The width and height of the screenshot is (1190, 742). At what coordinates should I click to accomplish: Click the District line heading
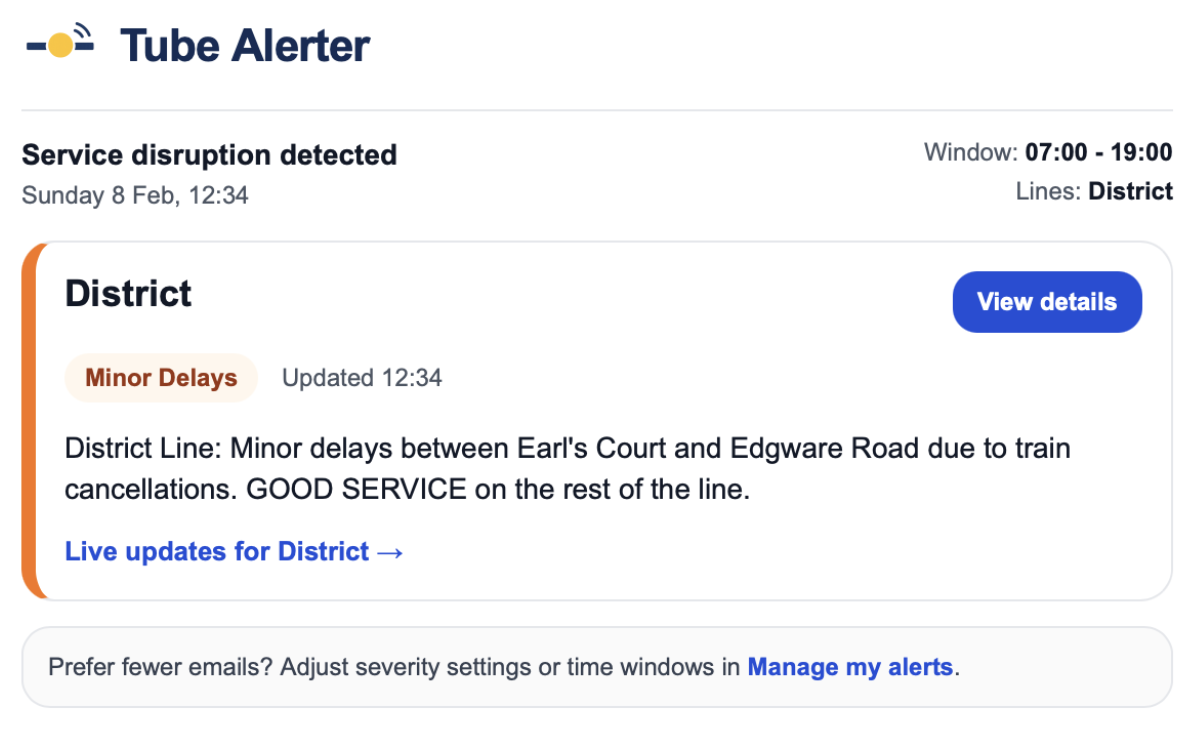coord(128,293)
